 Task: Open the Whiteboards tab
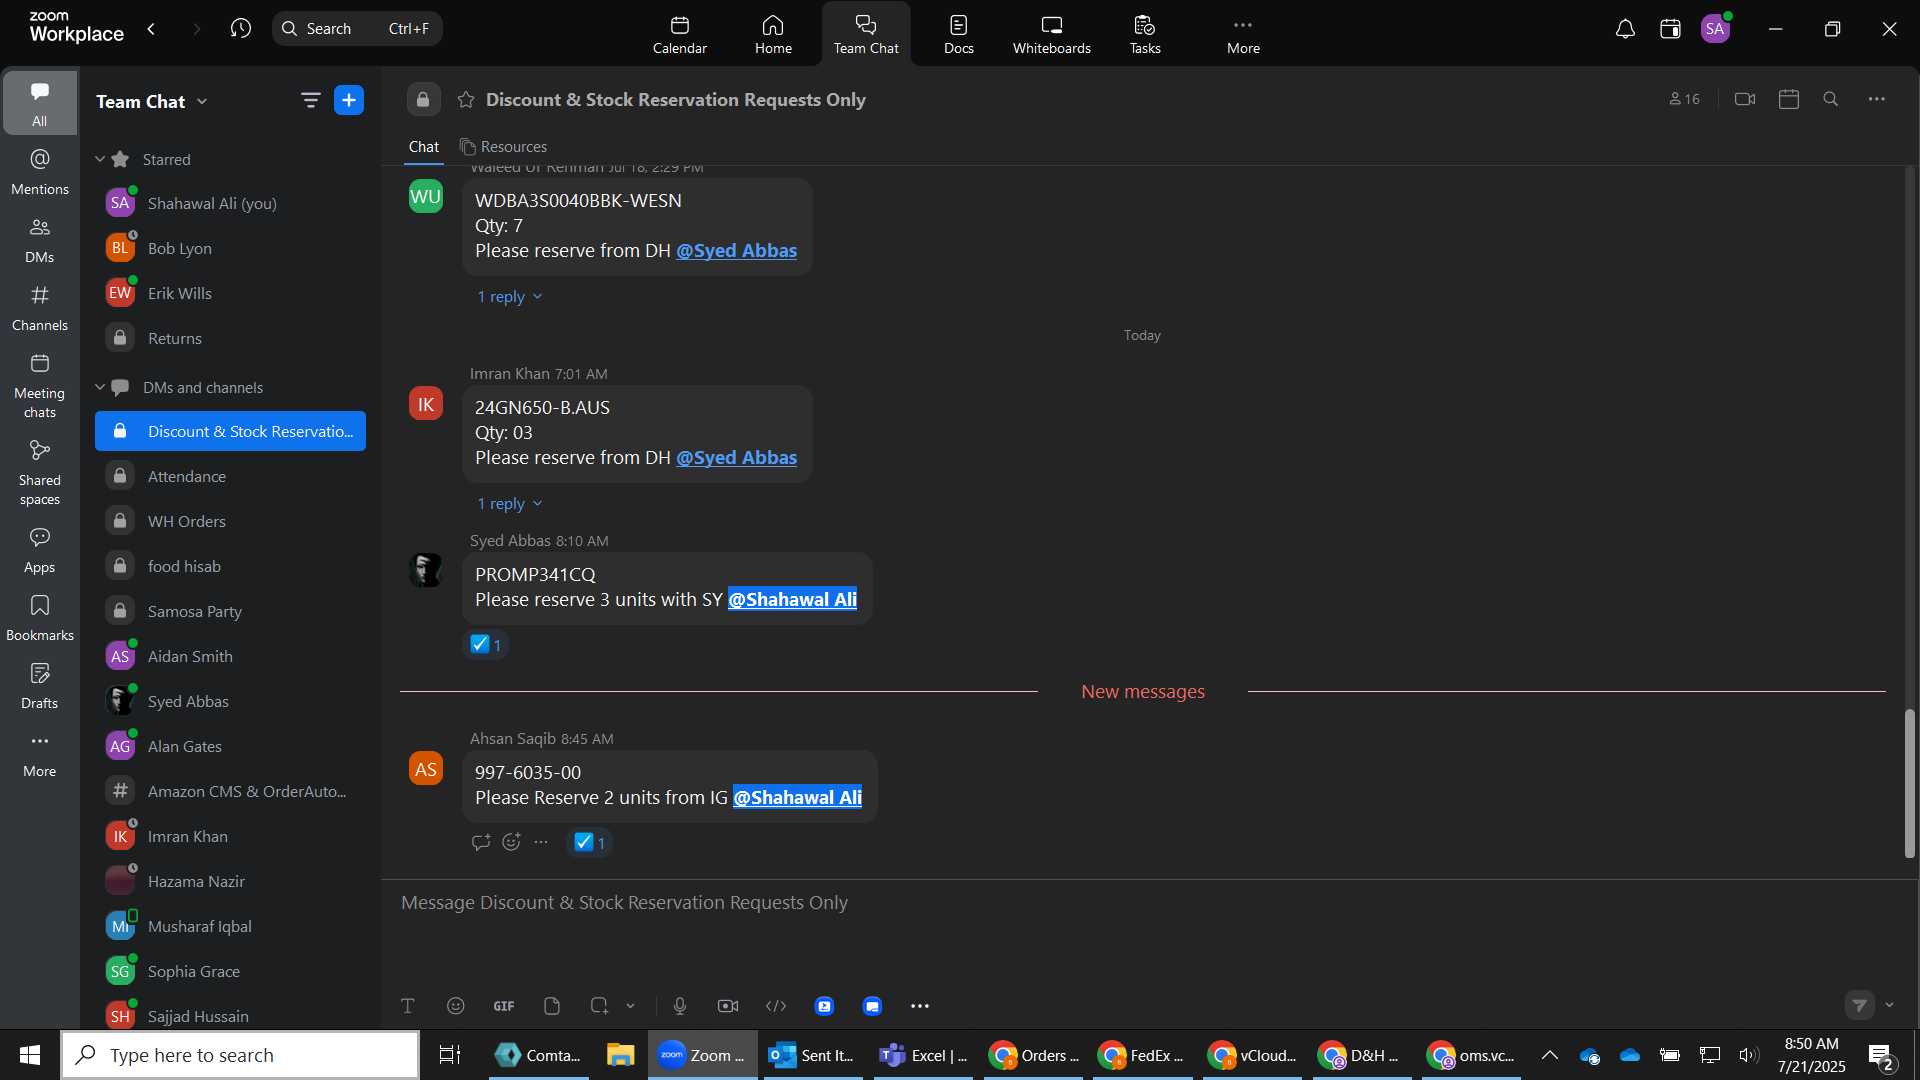click(1051, 34)
